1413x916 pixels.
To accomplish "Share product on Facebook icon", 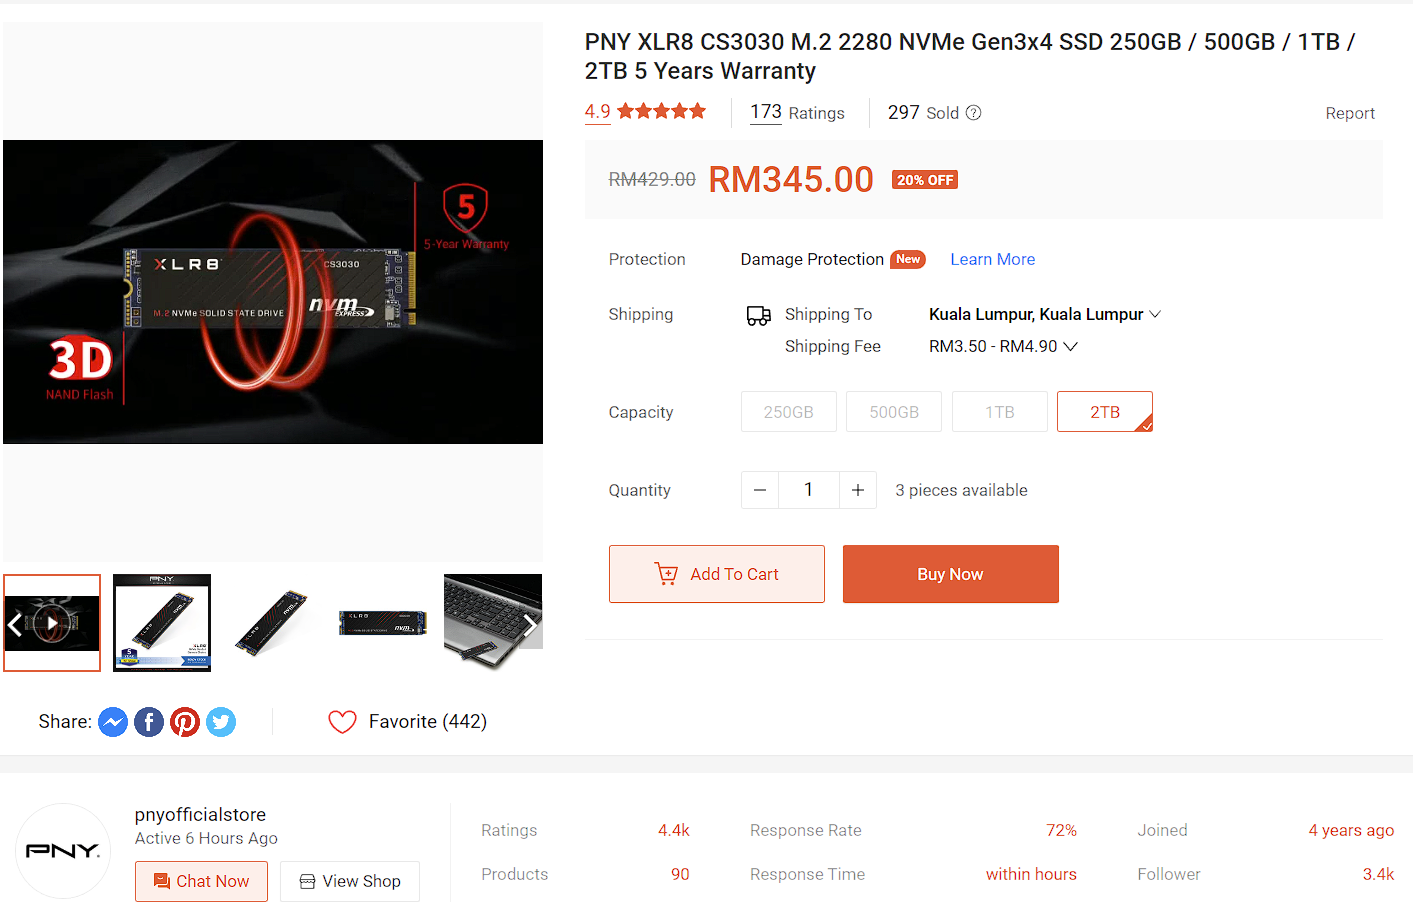I will point(149,722).
